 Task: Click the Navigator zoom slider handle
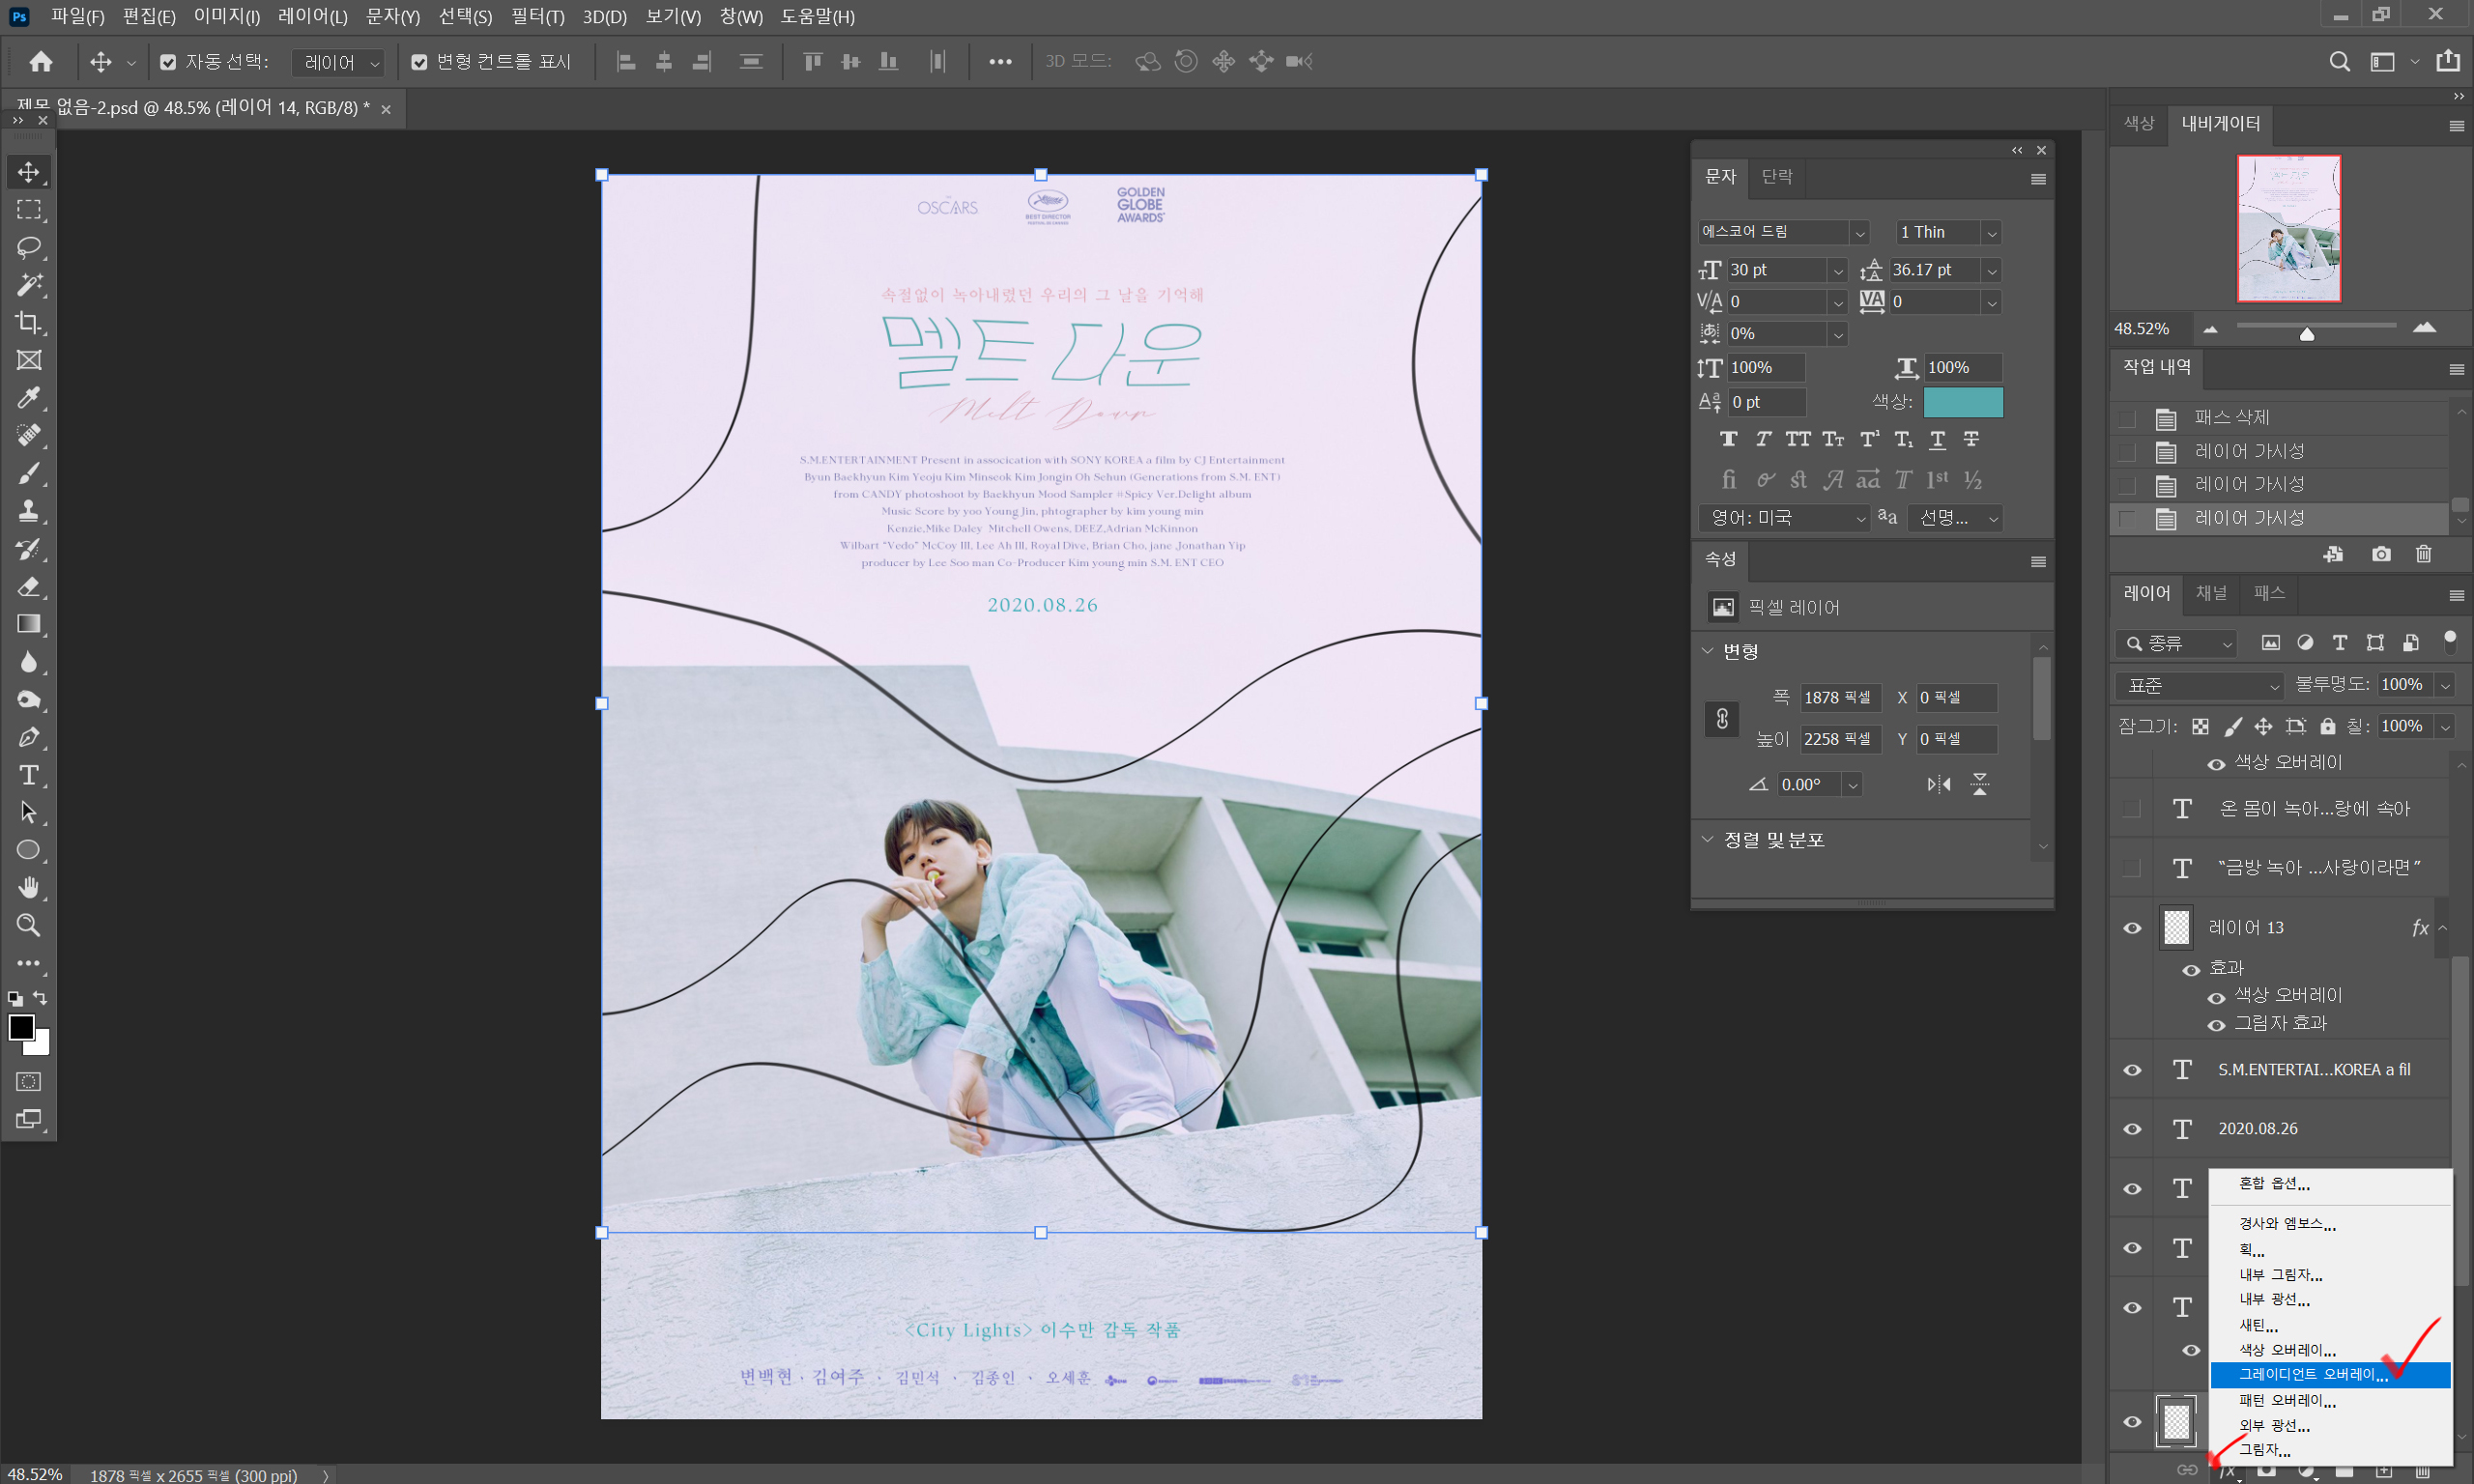tap(2307, 334)
